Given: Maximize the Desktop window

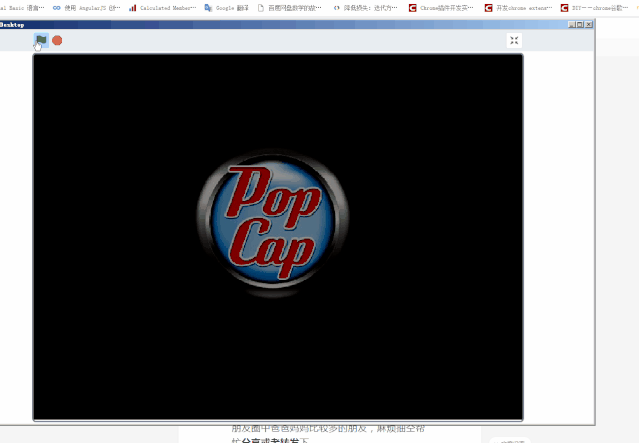Looking at the screenshot, I should click(580, 24).
